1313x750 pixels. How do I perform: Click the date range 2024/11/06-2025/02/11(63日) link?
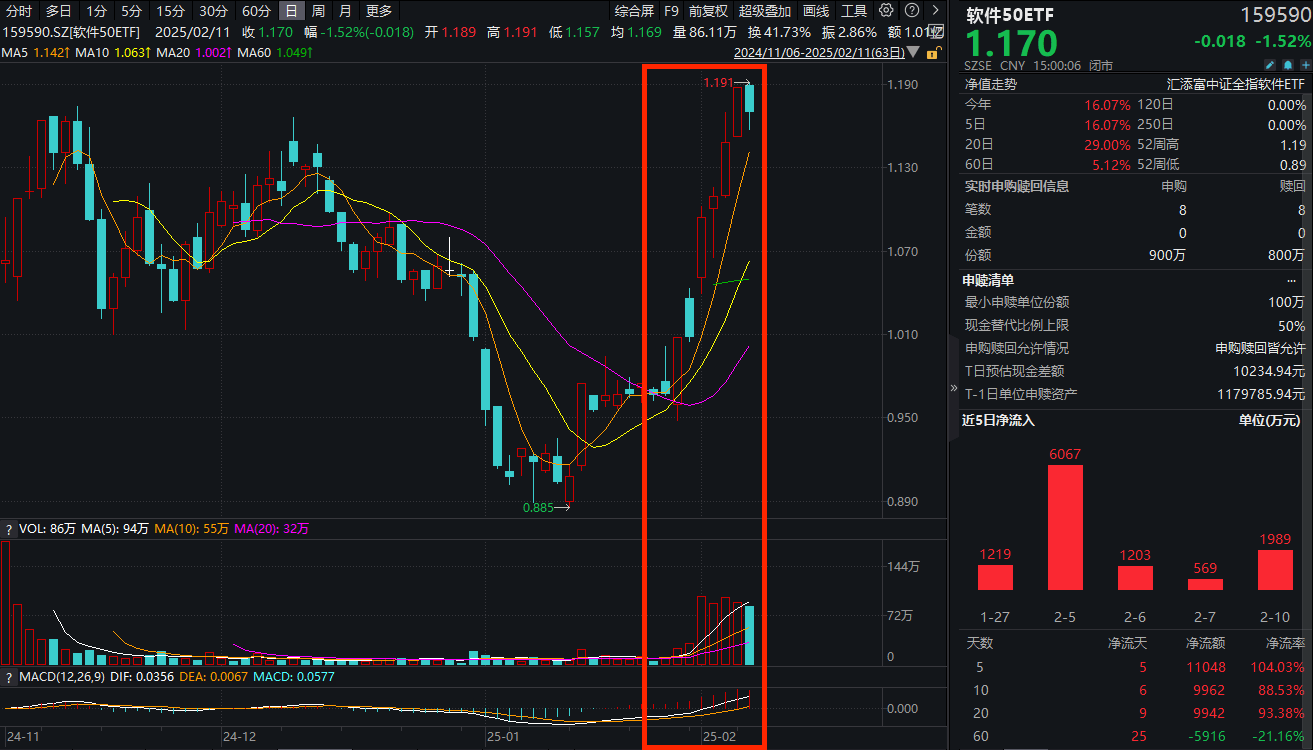pos(819,52)
